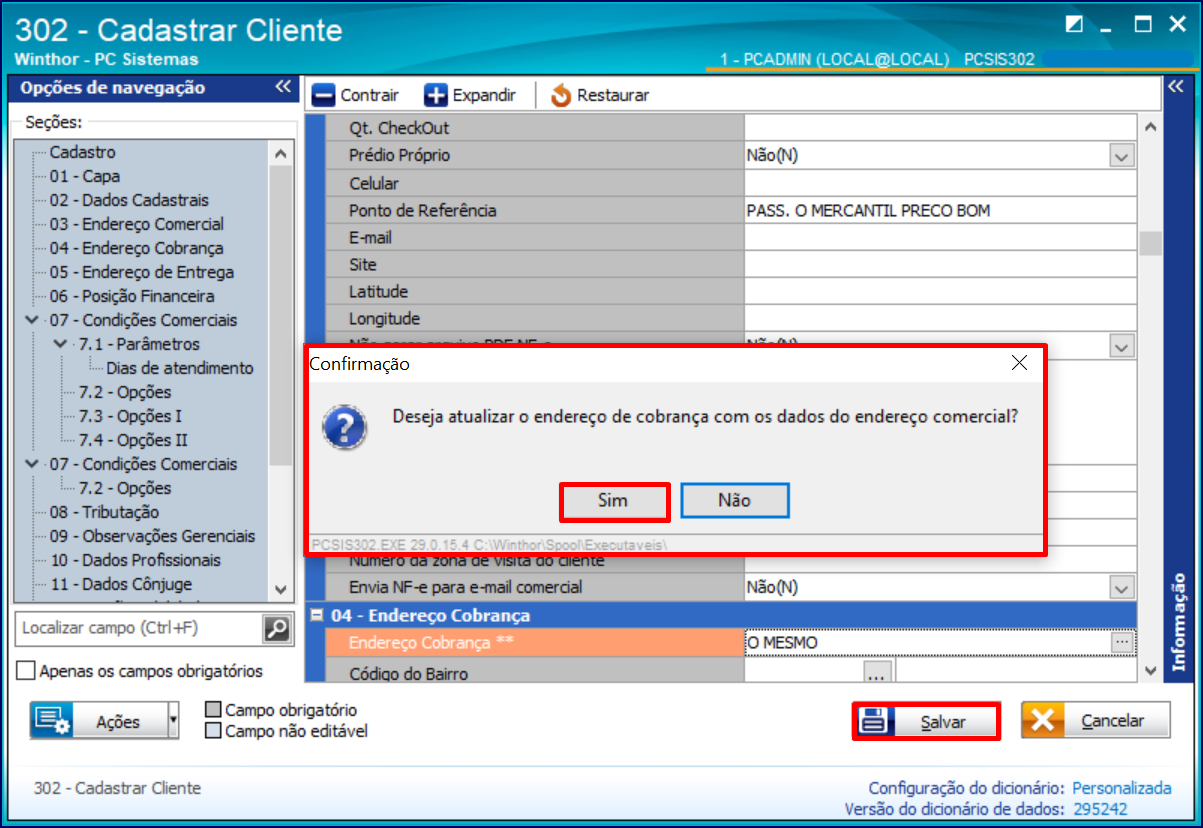Click the Código do Bairro ellipsis button

877,672
